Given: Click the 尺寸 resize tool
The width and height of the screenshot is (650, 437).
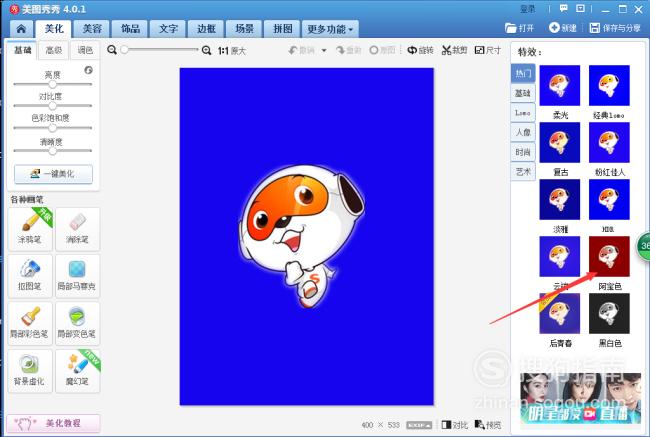Looking at the screenshot, I should click(488, 50).
